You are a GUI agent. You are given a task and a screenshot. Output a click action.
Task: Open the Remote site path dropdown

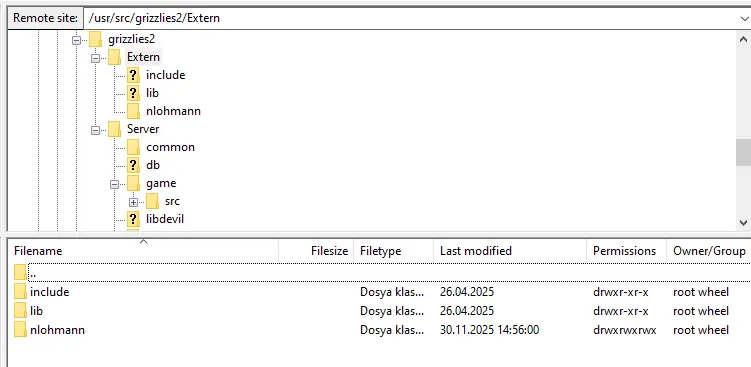tap(744, 18)
